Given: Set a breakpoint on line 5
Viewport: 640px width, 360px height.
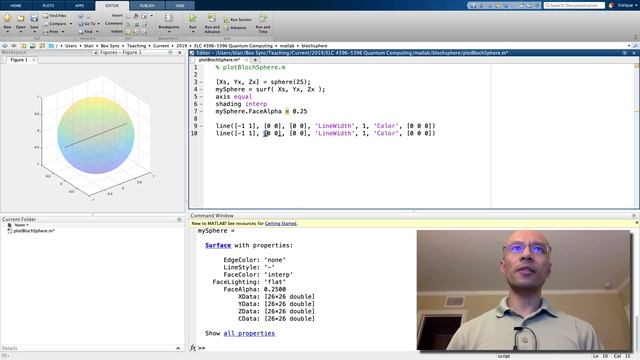Looking at the screenshot, I should (x=201, y=97).
